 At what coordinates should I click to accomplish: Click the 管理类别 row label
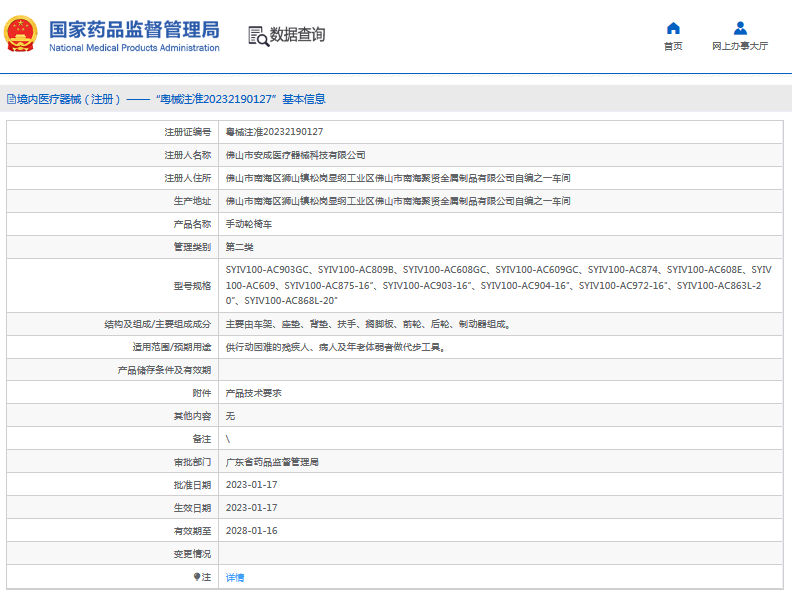point(192,247)
